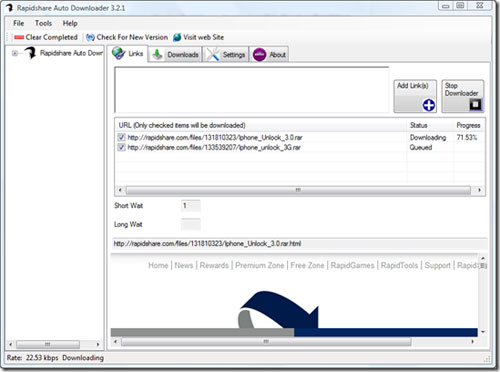Uncheck the Iphone_Unlock_3.0.rar link checkbox
This screenshot has height=372, width=500.
[121, 137]
